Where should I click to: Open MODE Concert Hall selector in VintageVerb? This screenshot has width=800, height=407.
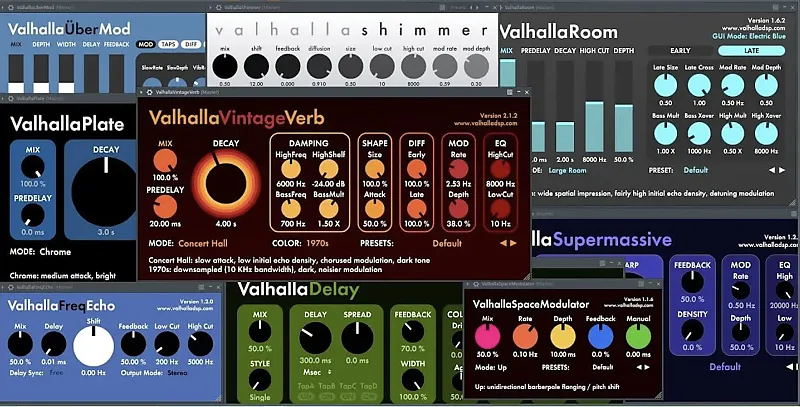click(x=203, y=243)
